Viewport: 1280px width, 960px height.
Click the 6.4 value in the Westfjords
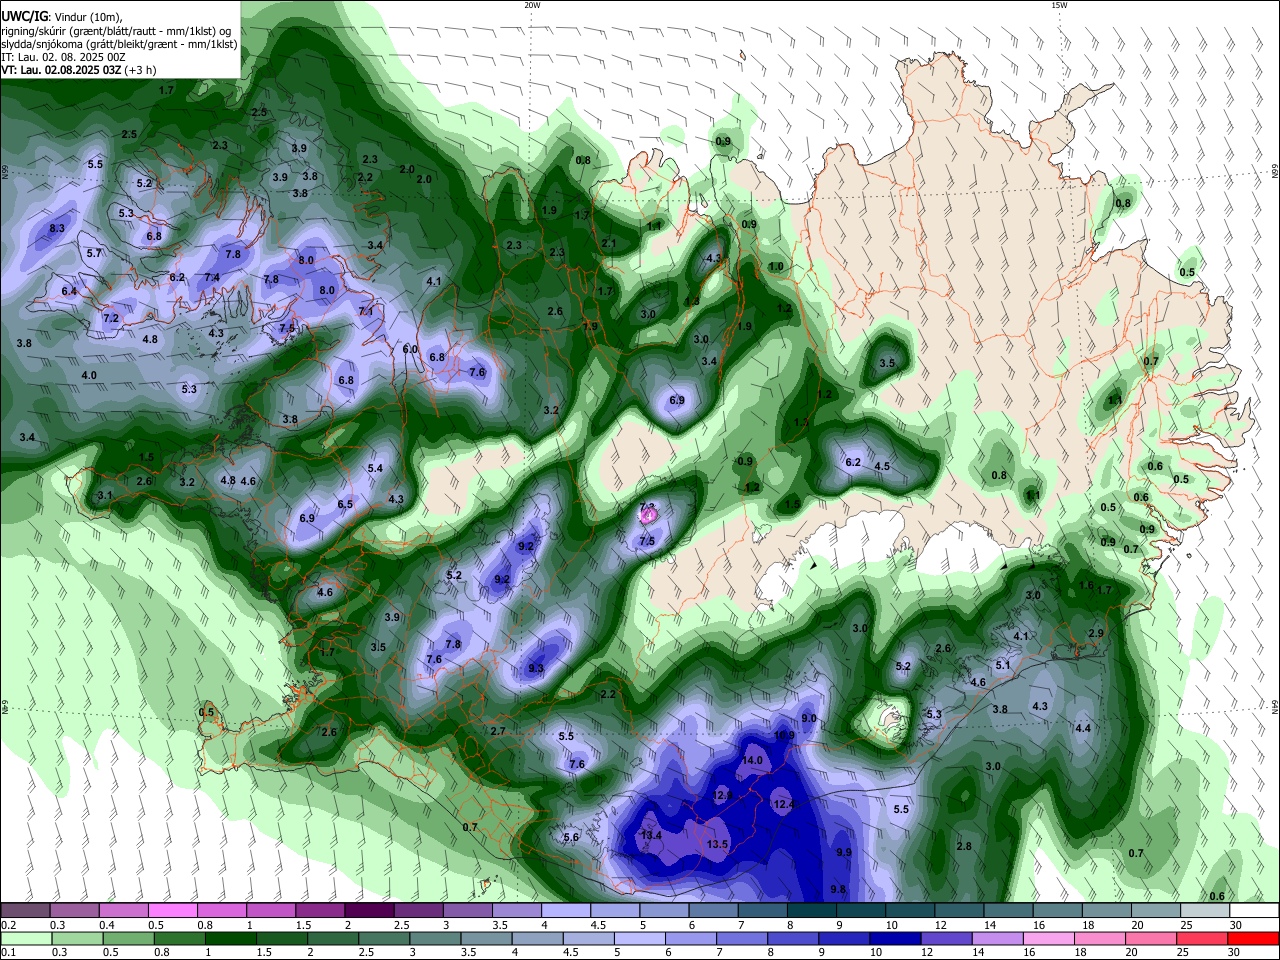[x=69, y=291]
